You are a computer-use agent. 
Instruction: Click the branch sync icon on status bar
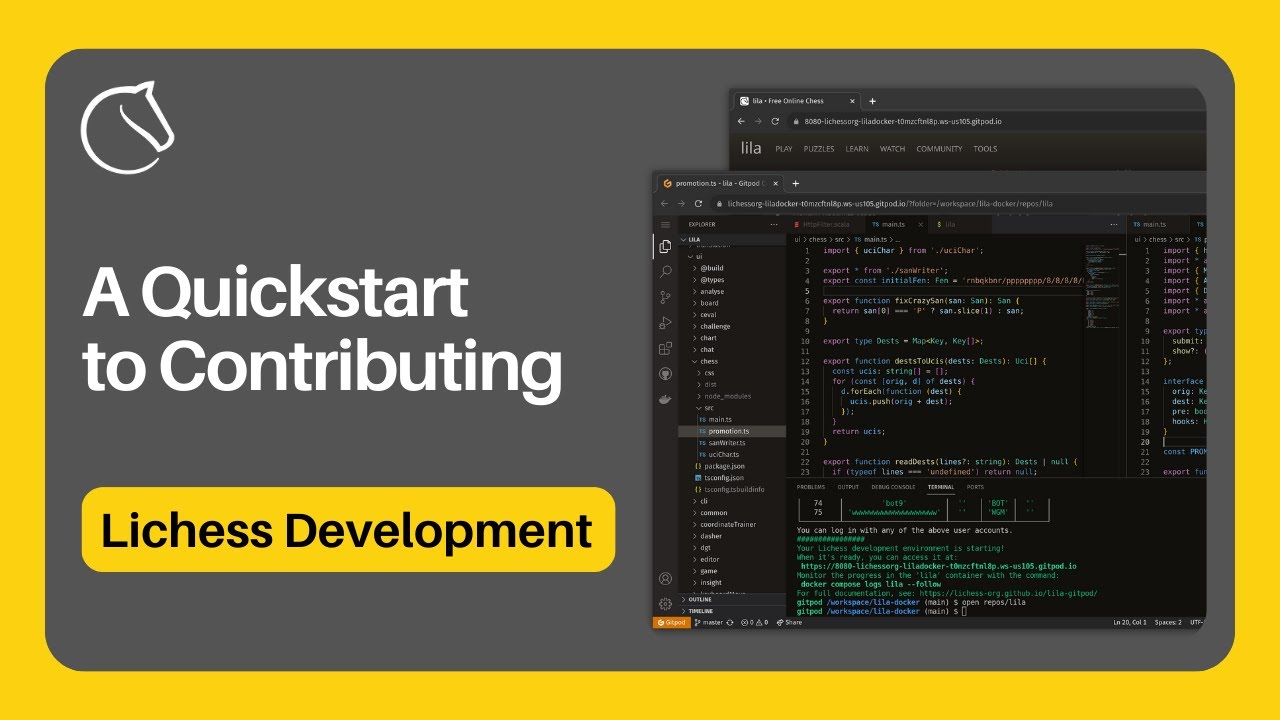729,622
